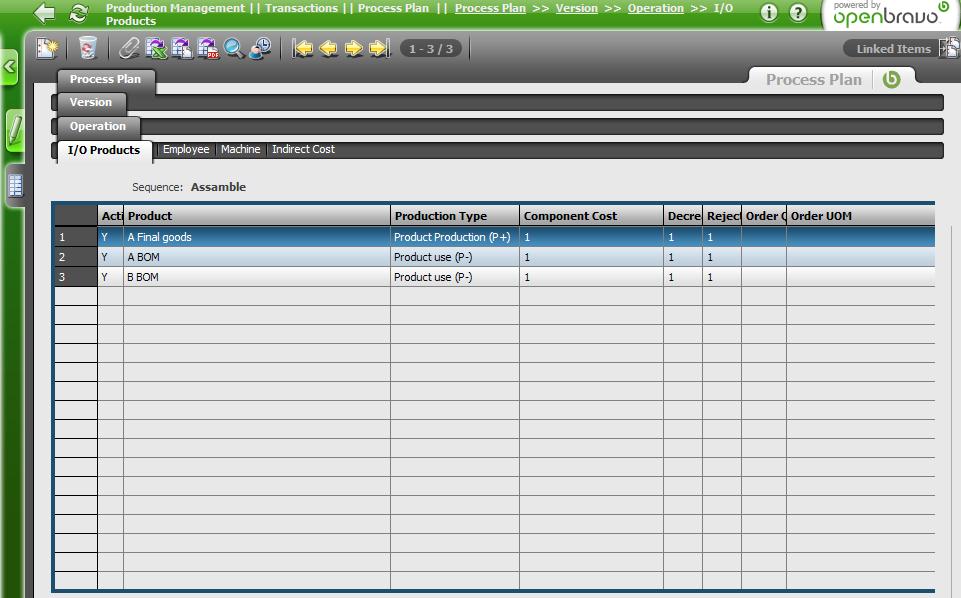Select the Machine tab
Screen dimensions: 961x598
240,149
